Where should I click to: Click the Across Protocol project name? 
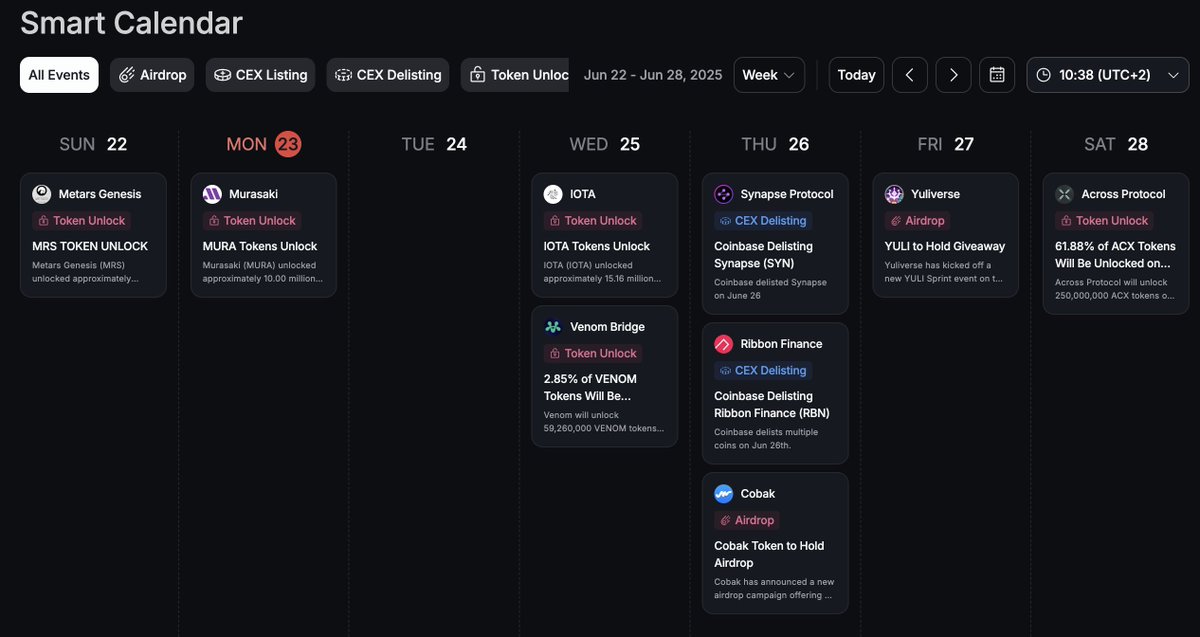(1123, 194)
